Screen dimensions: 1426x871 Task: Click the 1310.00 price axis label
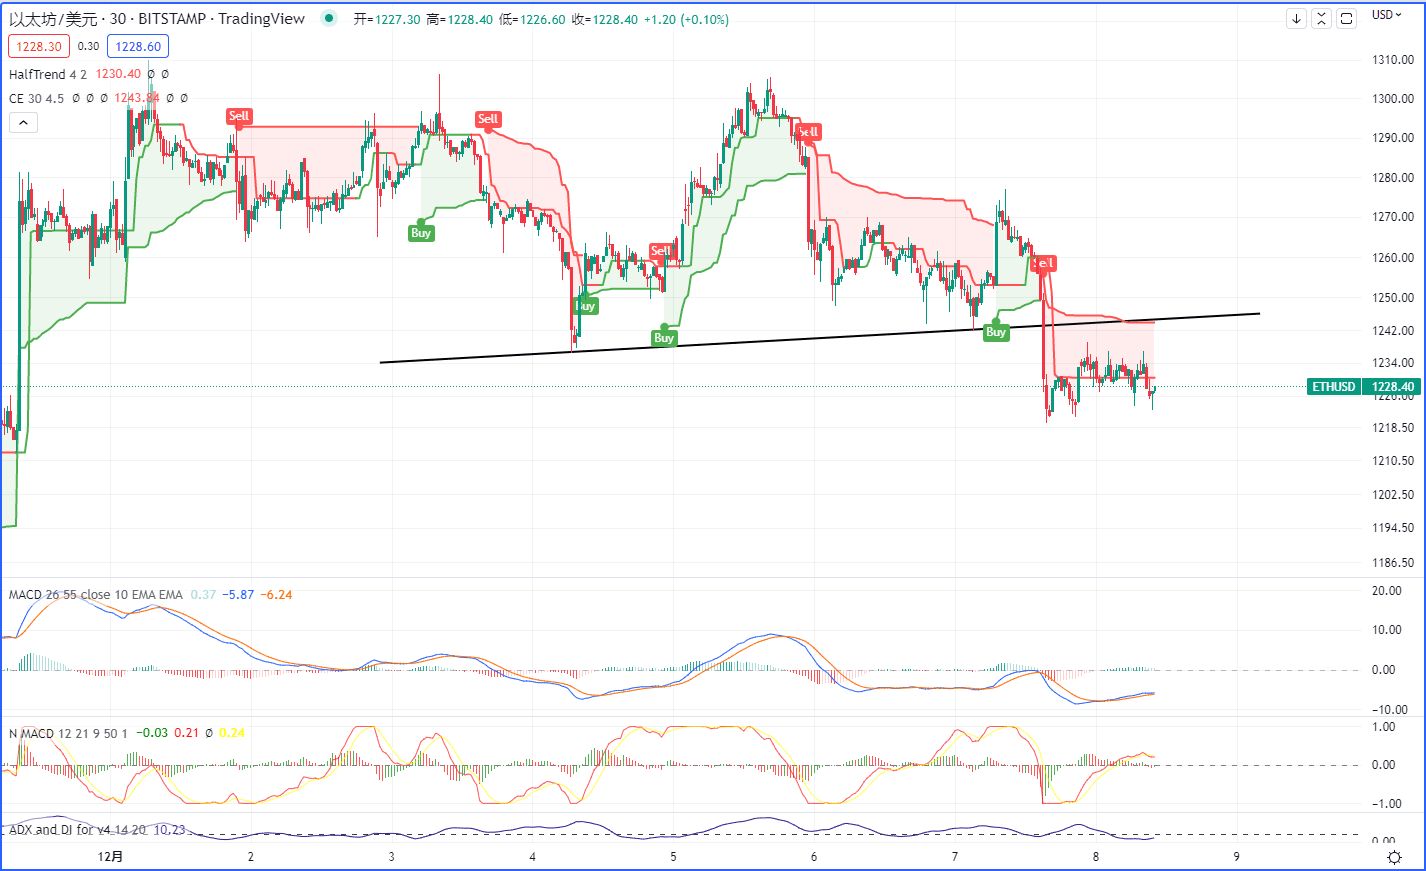[x=1393, y=60]
